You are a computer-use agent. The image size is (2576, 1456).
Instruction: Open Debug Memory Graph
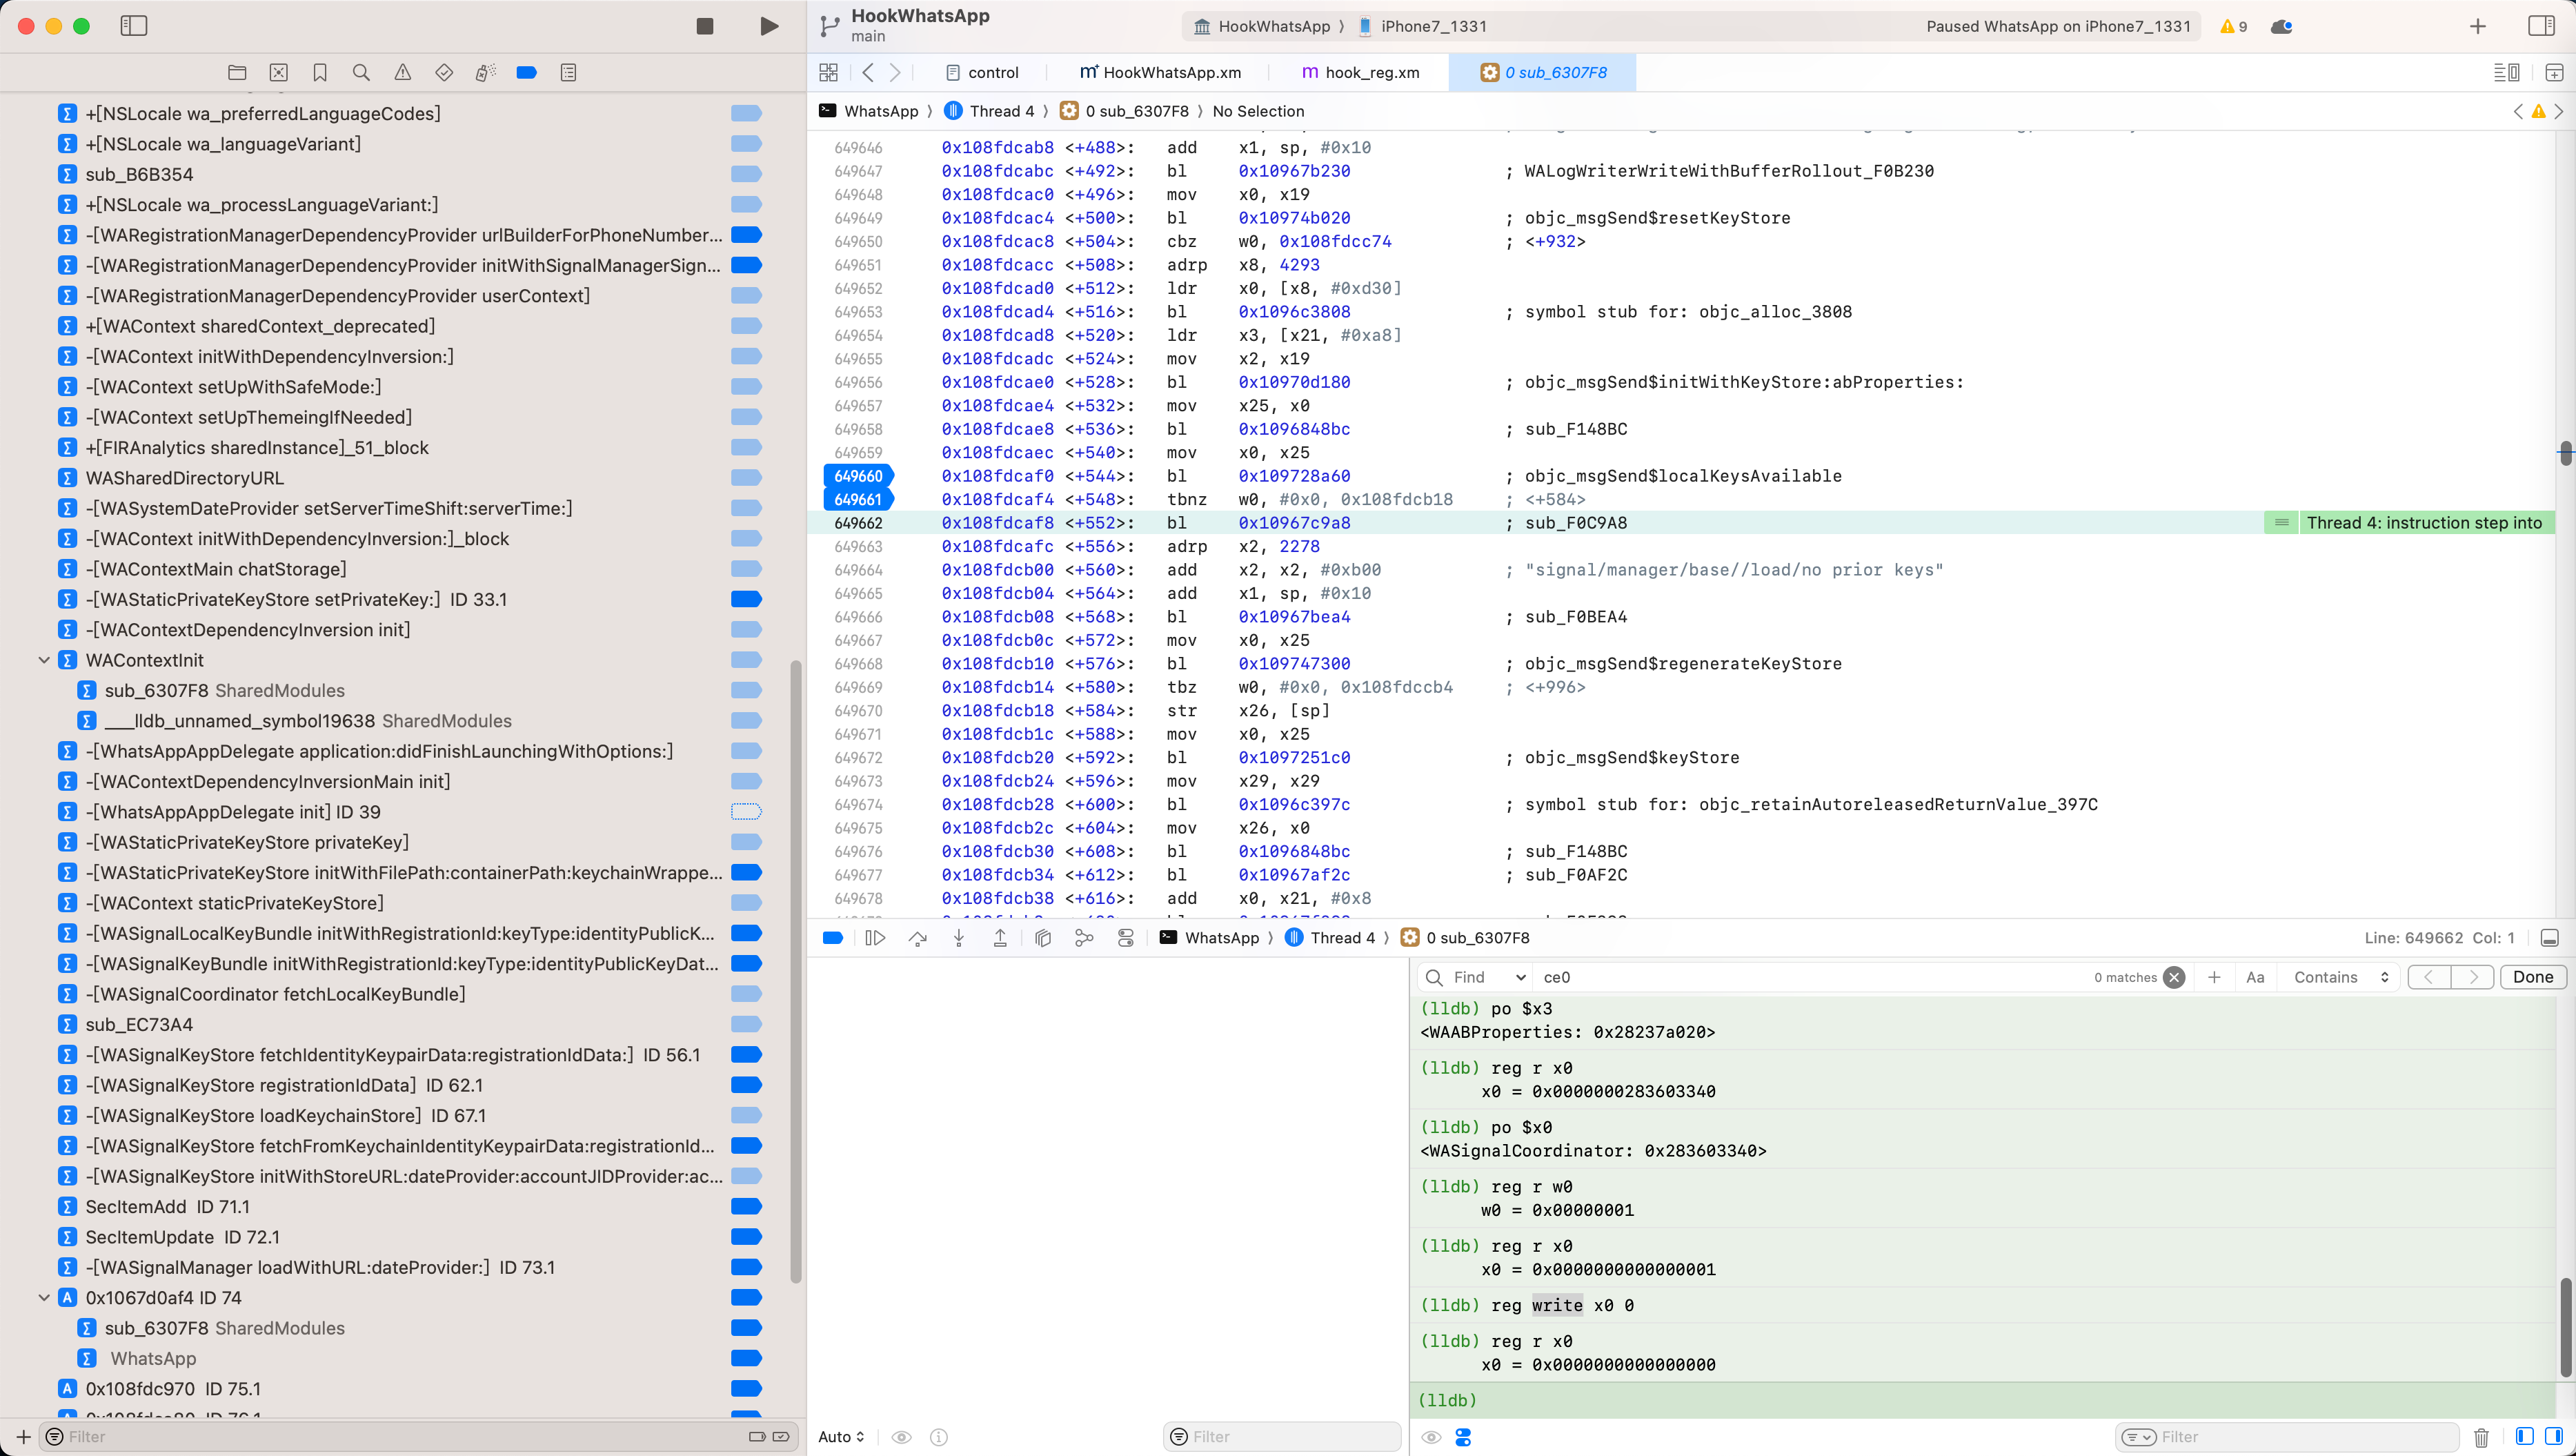pos(1084,938)
